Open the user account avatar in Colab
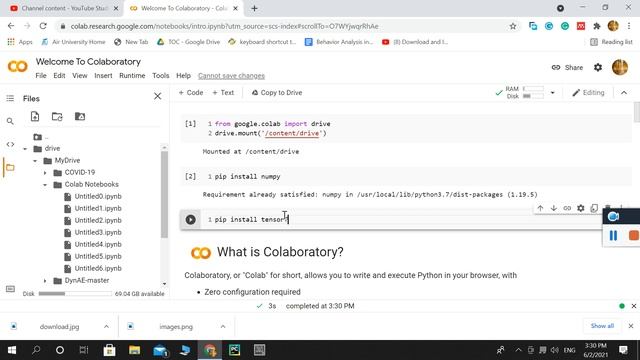 [x=620, y=67]
